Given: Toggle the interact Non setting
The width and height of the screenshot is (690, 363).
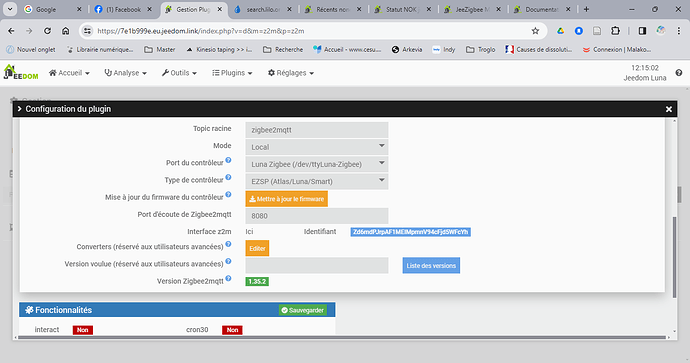Looking at the screenshot, I should [x=83, y=330].
